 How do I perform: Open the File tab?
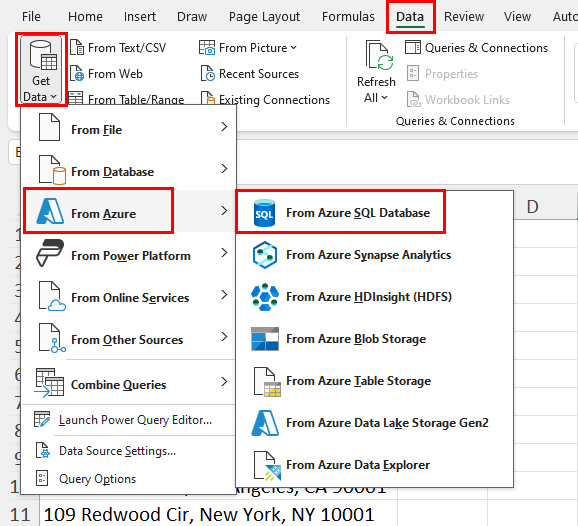click(x=31, y=17)
